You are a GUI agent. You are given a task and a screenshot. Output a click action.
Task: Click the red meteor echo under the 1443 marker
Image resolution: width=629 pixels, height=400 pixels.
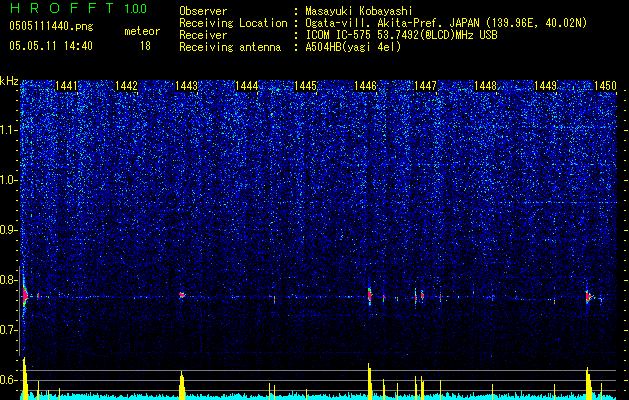click(181, 295)
